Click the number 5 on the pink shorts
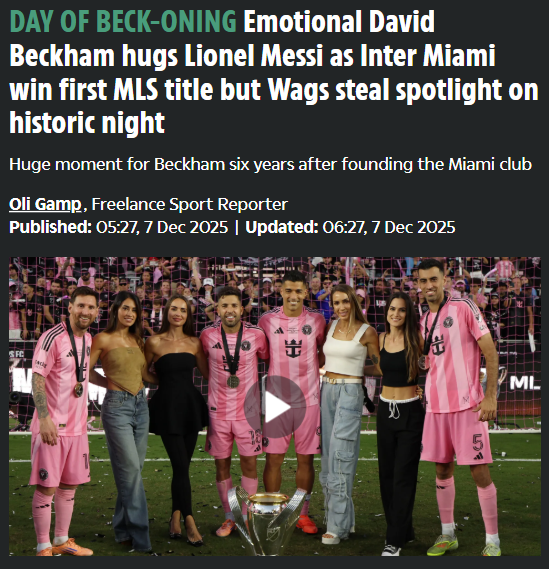The width and height of the screenshot is (549, 569). (478, 443)
